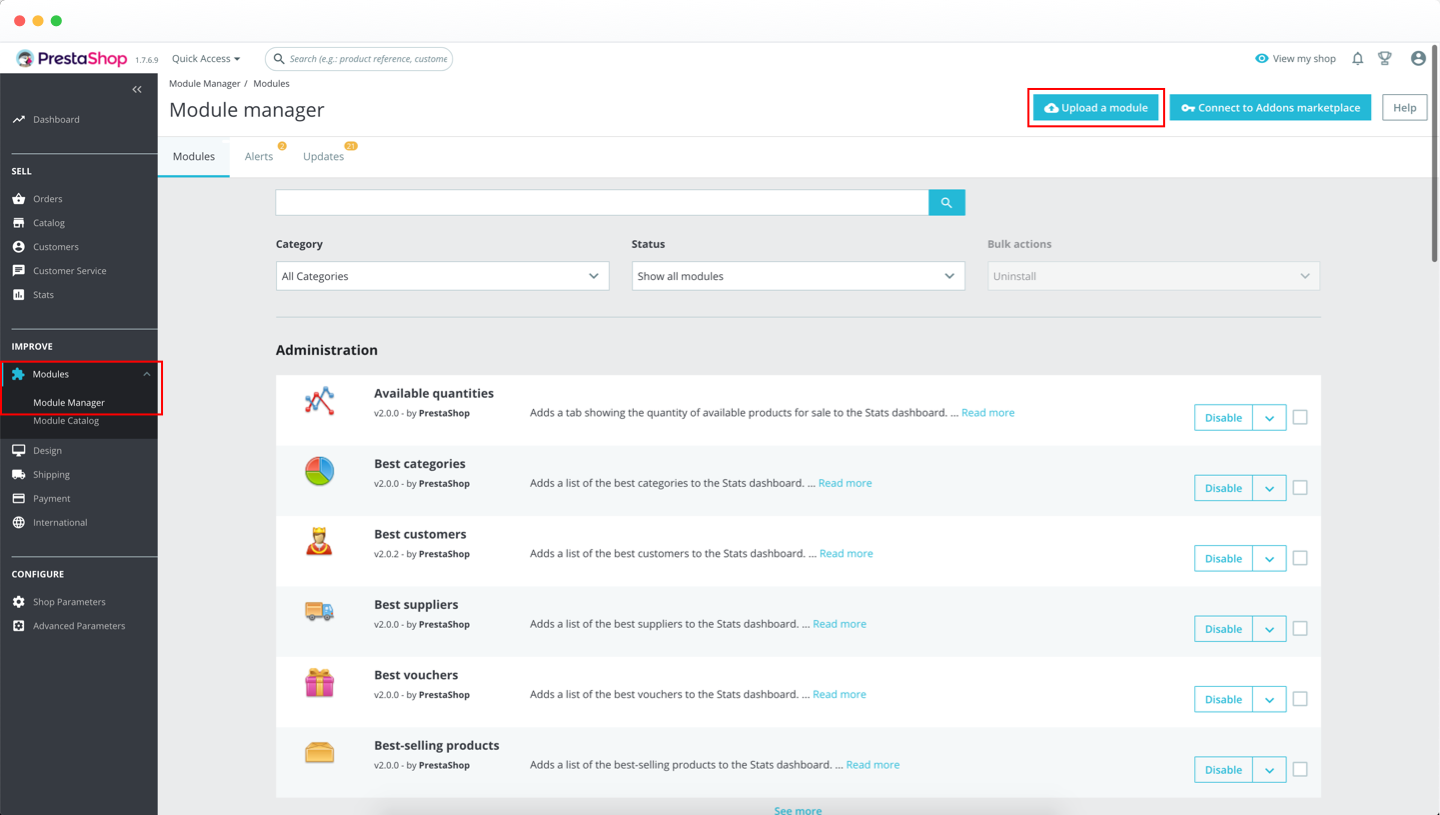
Task: Select the Best categories module checkbox
Action: [1300, 488]
